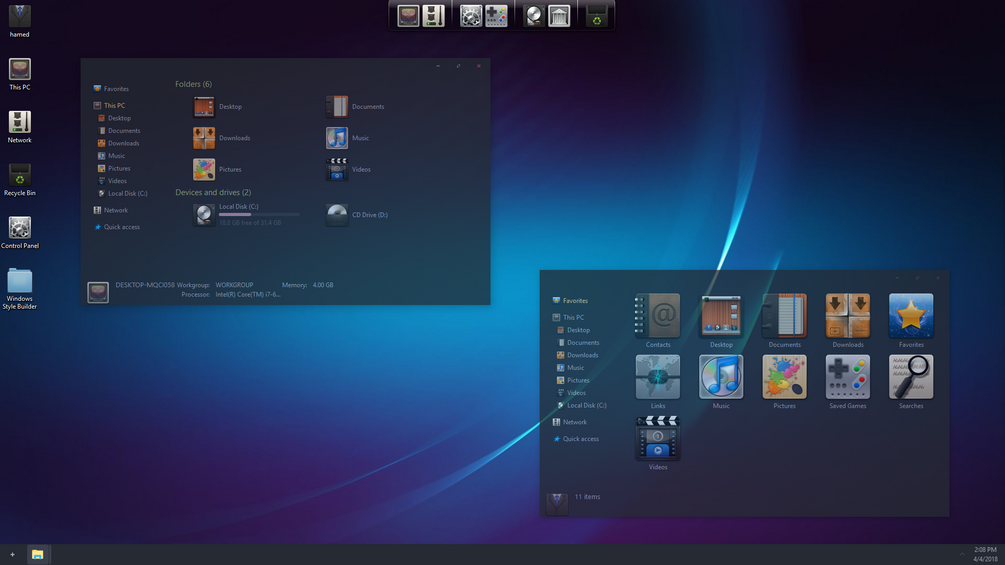Open File Explorer from the taskbar
The width and height of the screenshot is (1005, 565).
pos(38,555)
